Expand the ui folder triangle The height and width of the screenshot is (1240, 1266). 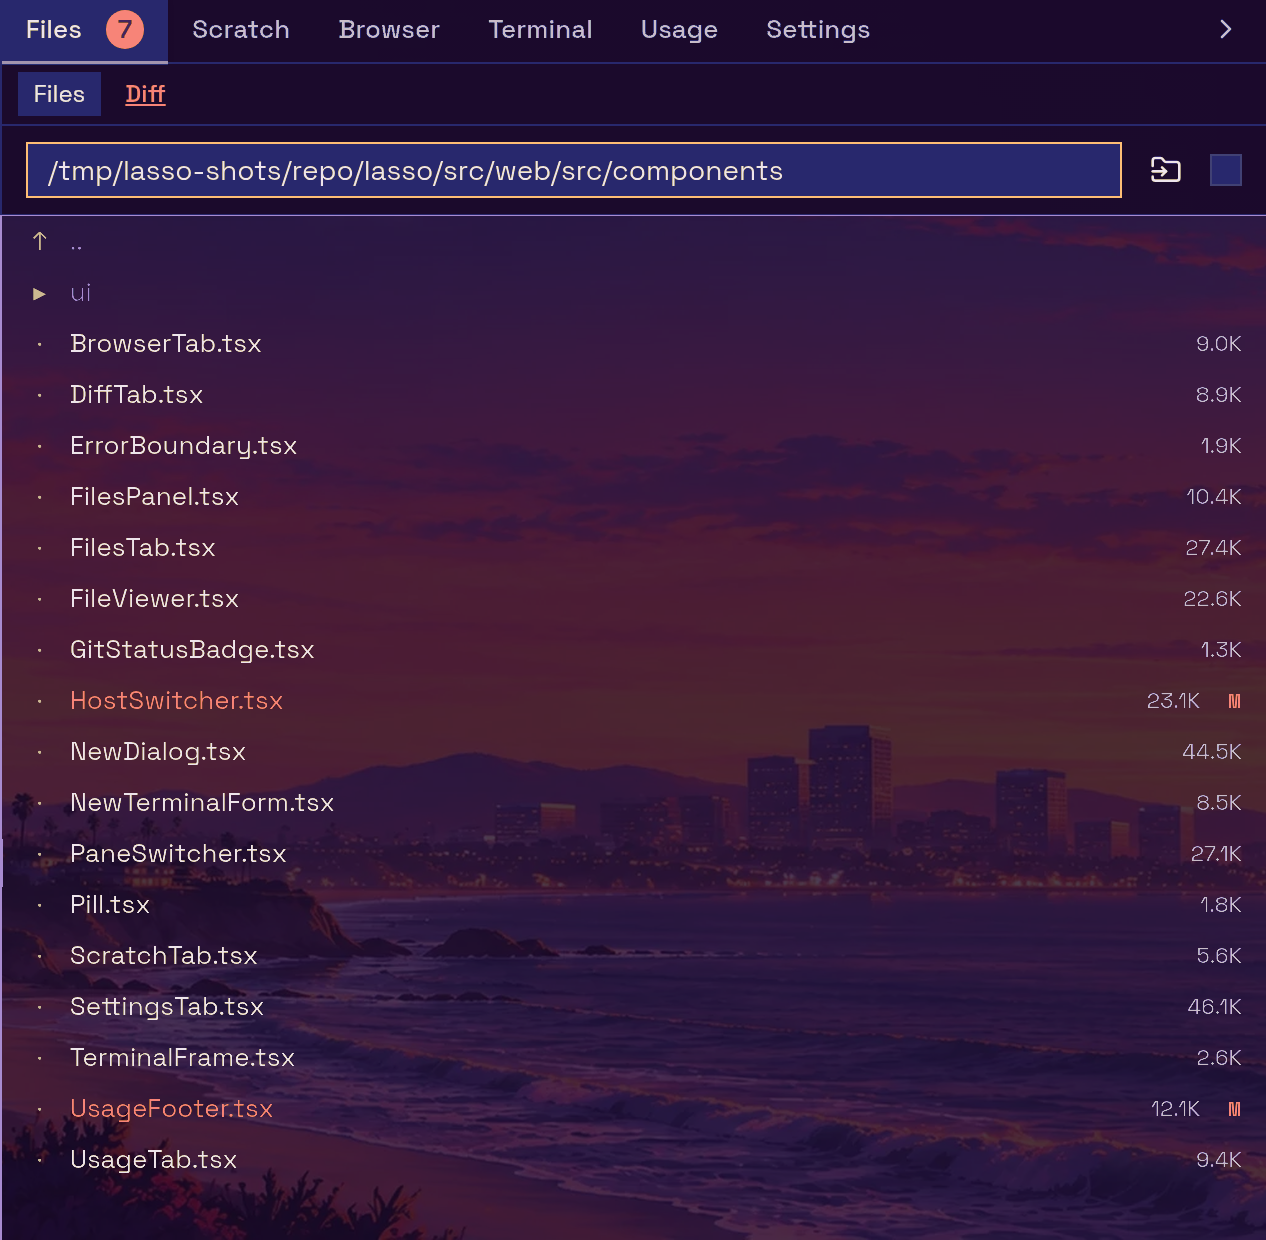39,293
